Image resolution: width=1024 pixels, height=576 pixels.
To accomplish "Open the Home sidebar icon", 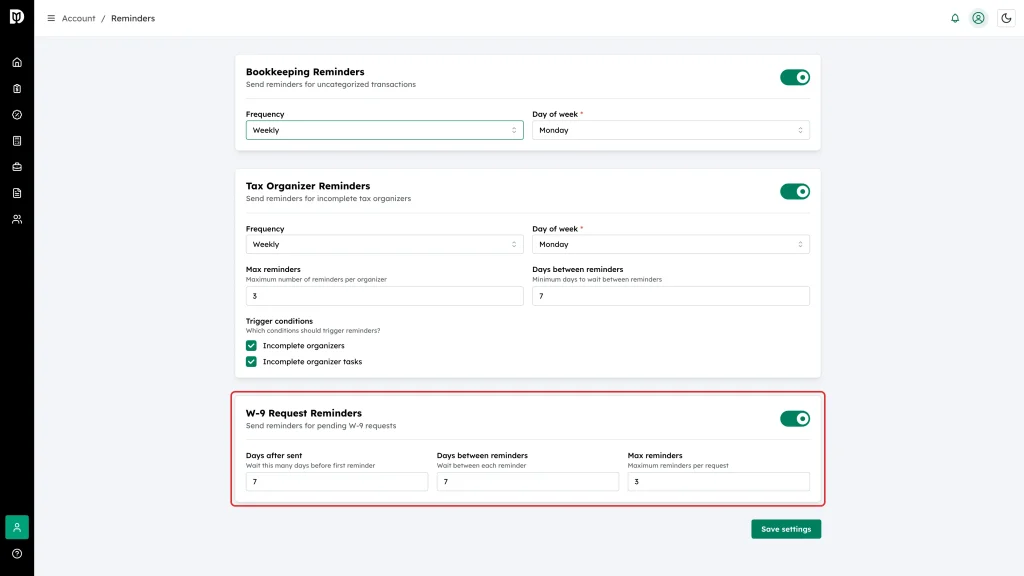I will click(17, 63).
